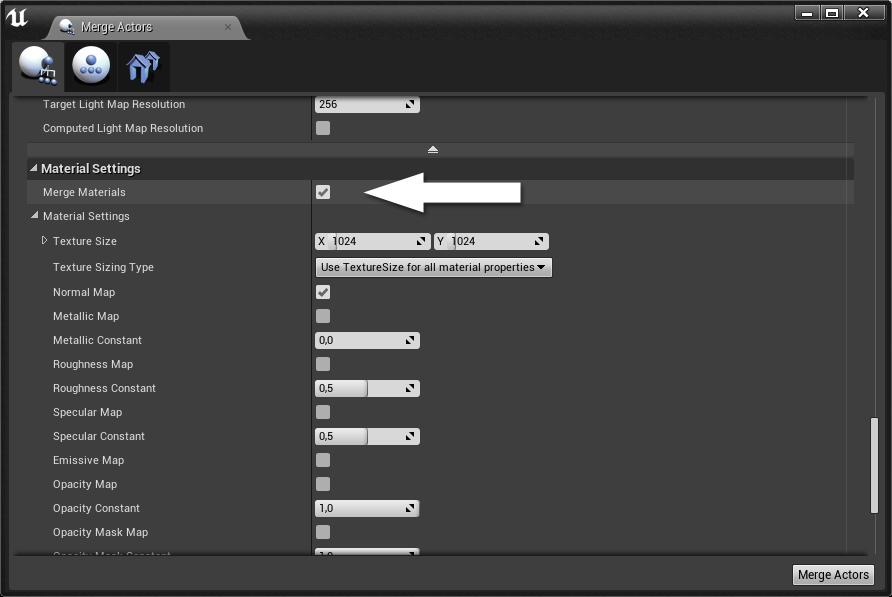Uncheck the Merge Materials checkbox
The image size is (892, 597).
323,192
